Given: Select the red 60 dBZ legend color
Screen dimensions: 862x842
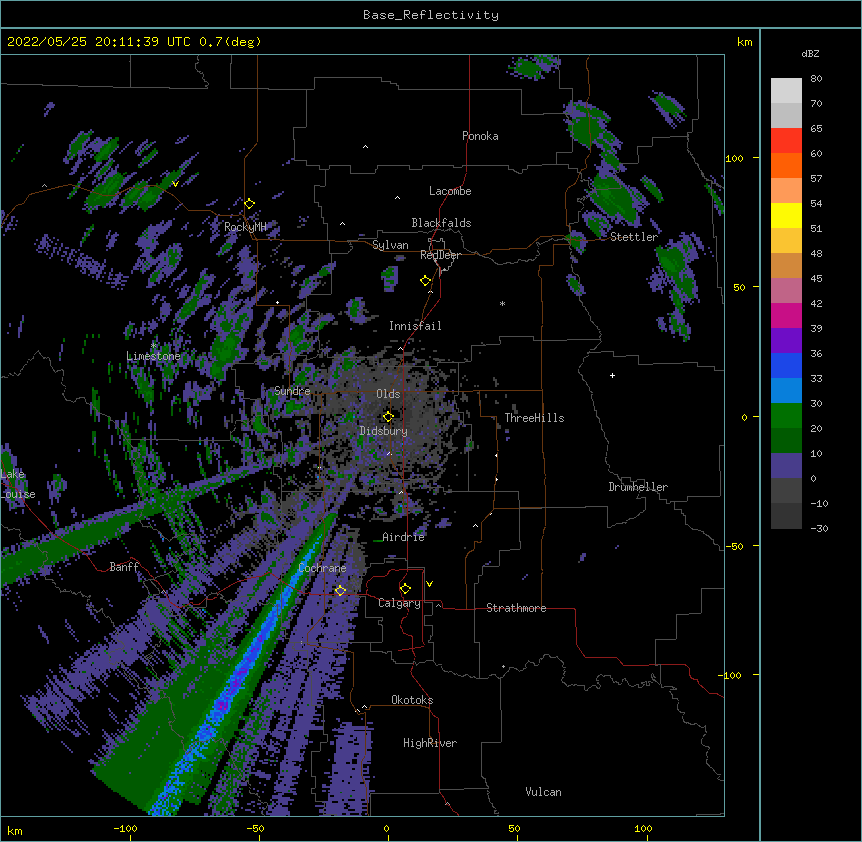Looking at the screenshot, I should click(x=786, y=140).
